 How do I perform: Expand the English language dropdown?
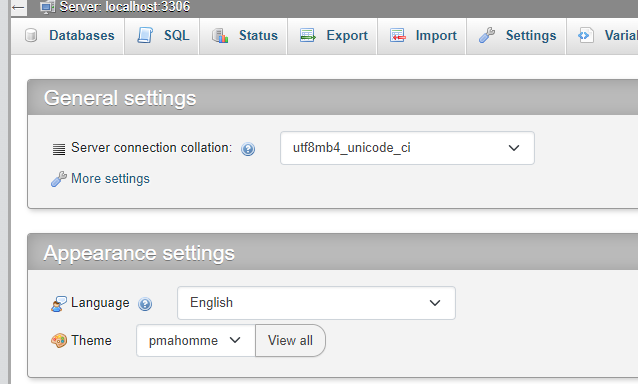[316, 303]
